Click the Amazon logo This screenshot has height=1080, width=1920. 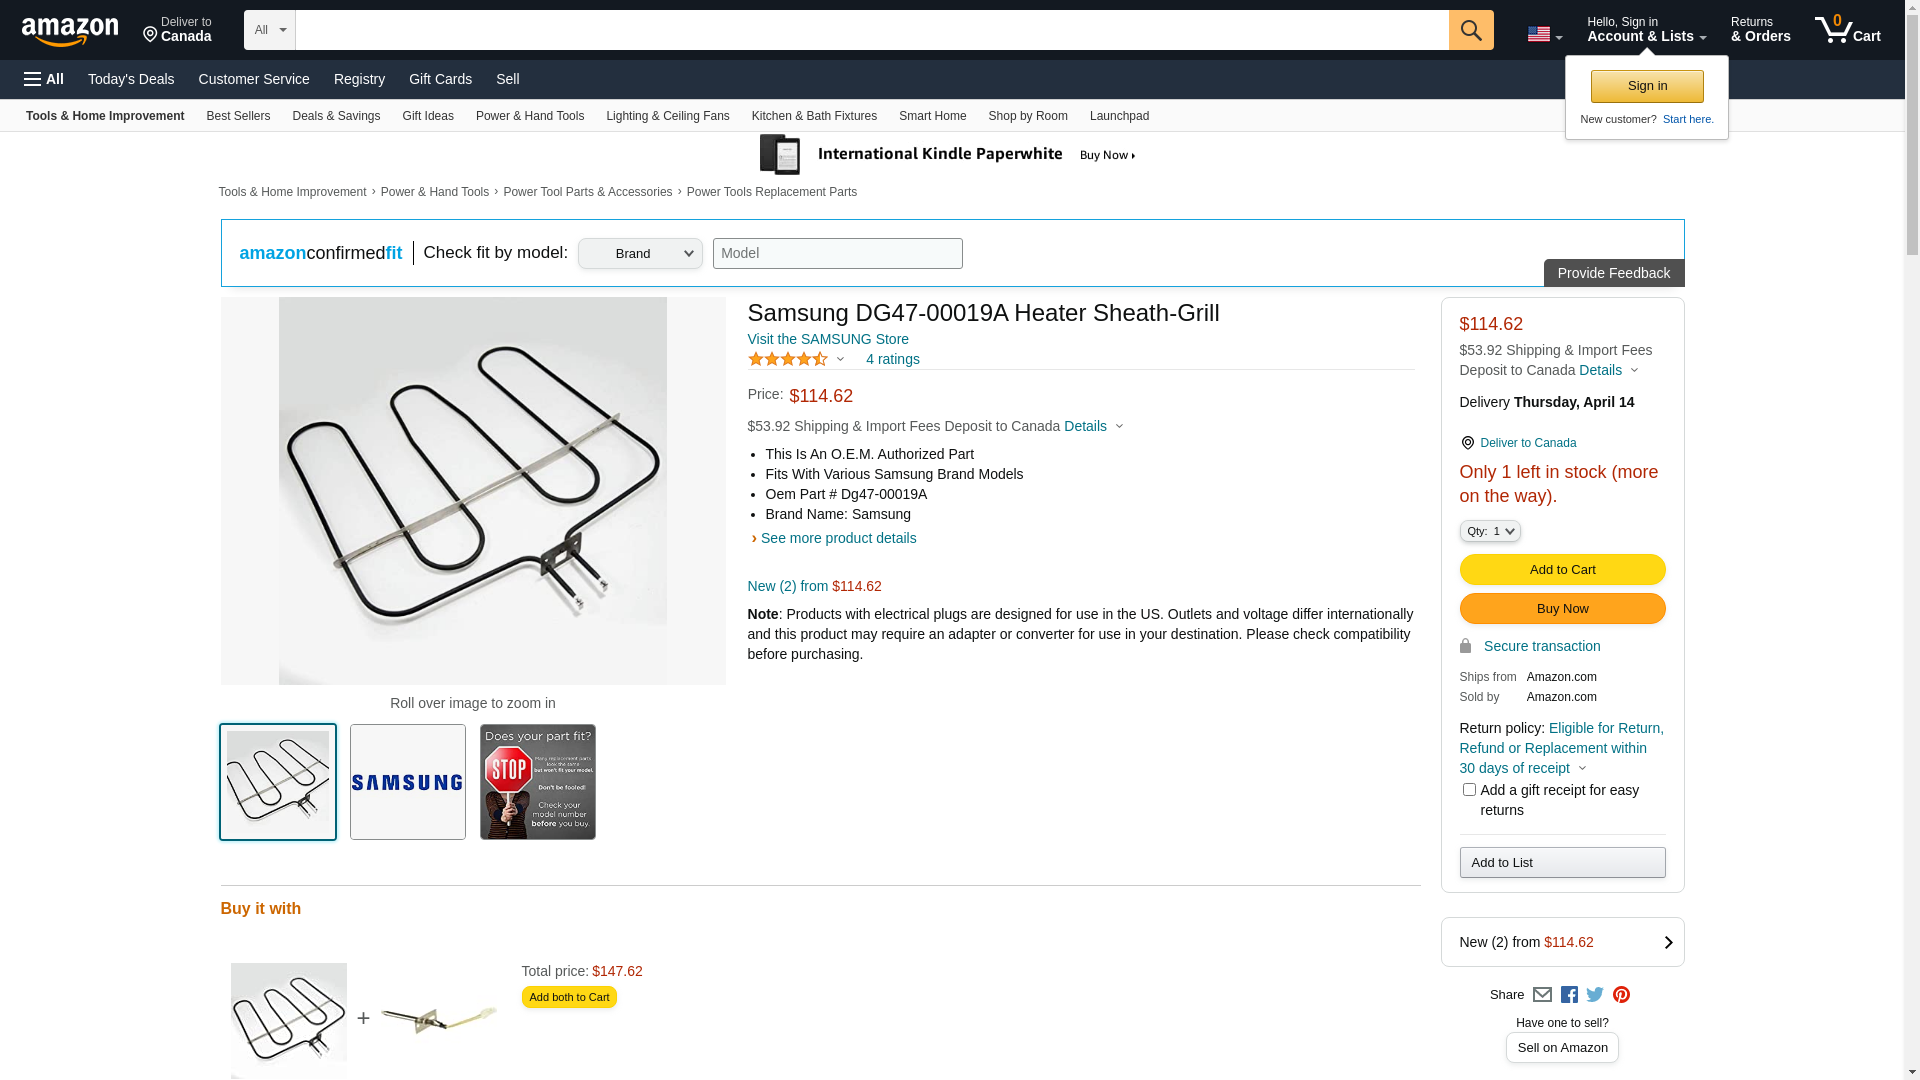(x=70, y=31)
